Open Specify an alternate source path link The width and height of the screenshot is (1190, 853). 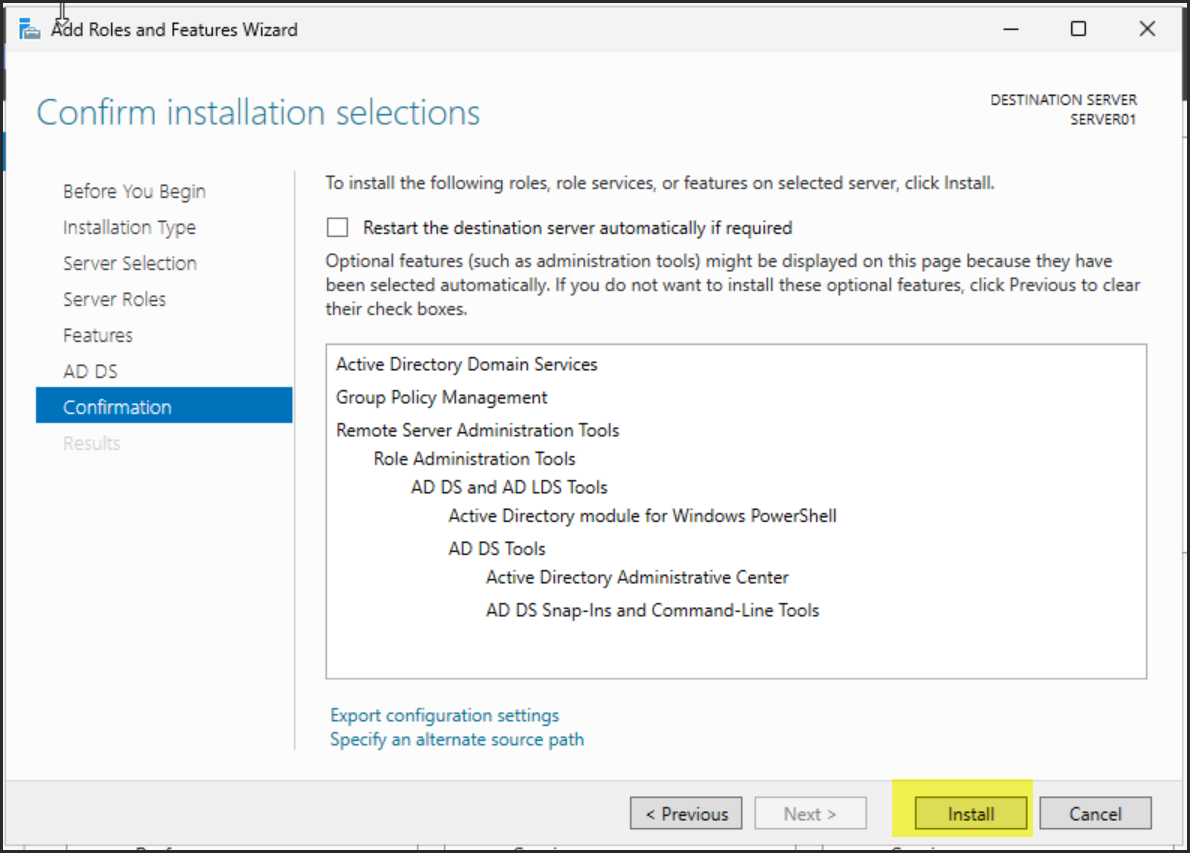pos(457,739)
